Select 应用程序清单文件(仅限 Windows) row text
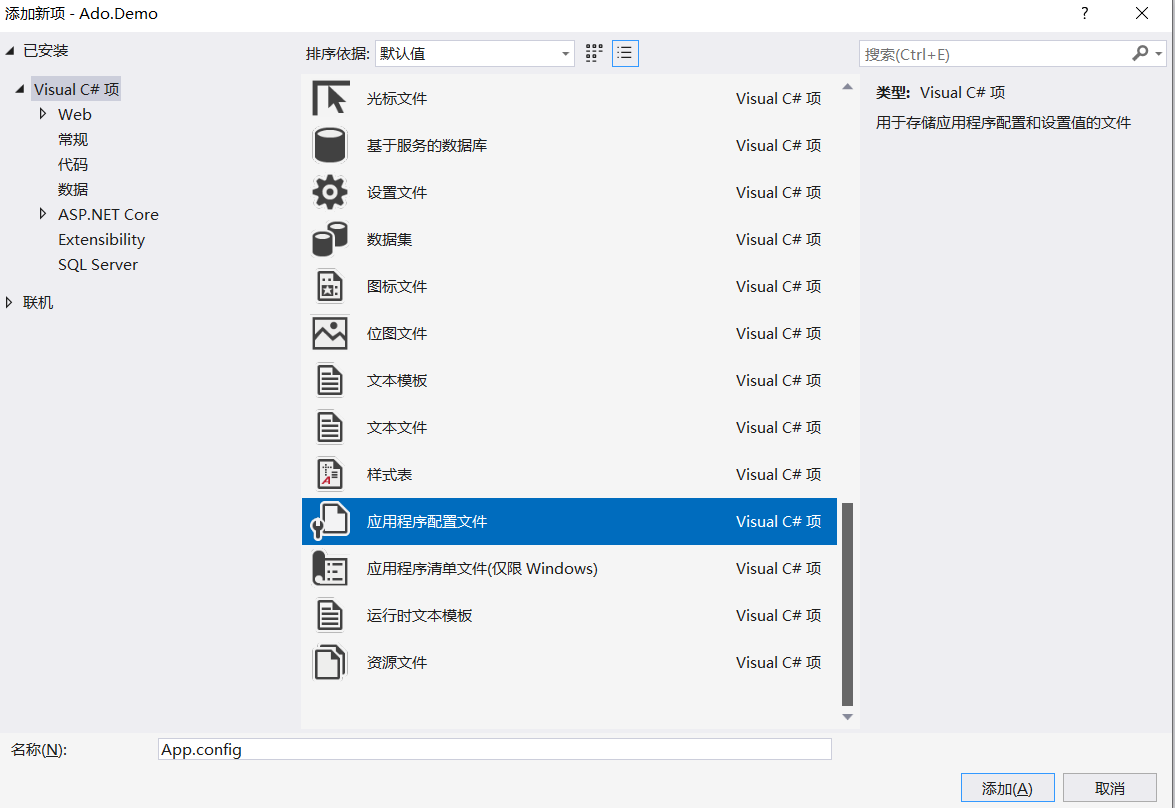Image resolution: width=1175 pixels, height=808 pixels. coord(482,569)
